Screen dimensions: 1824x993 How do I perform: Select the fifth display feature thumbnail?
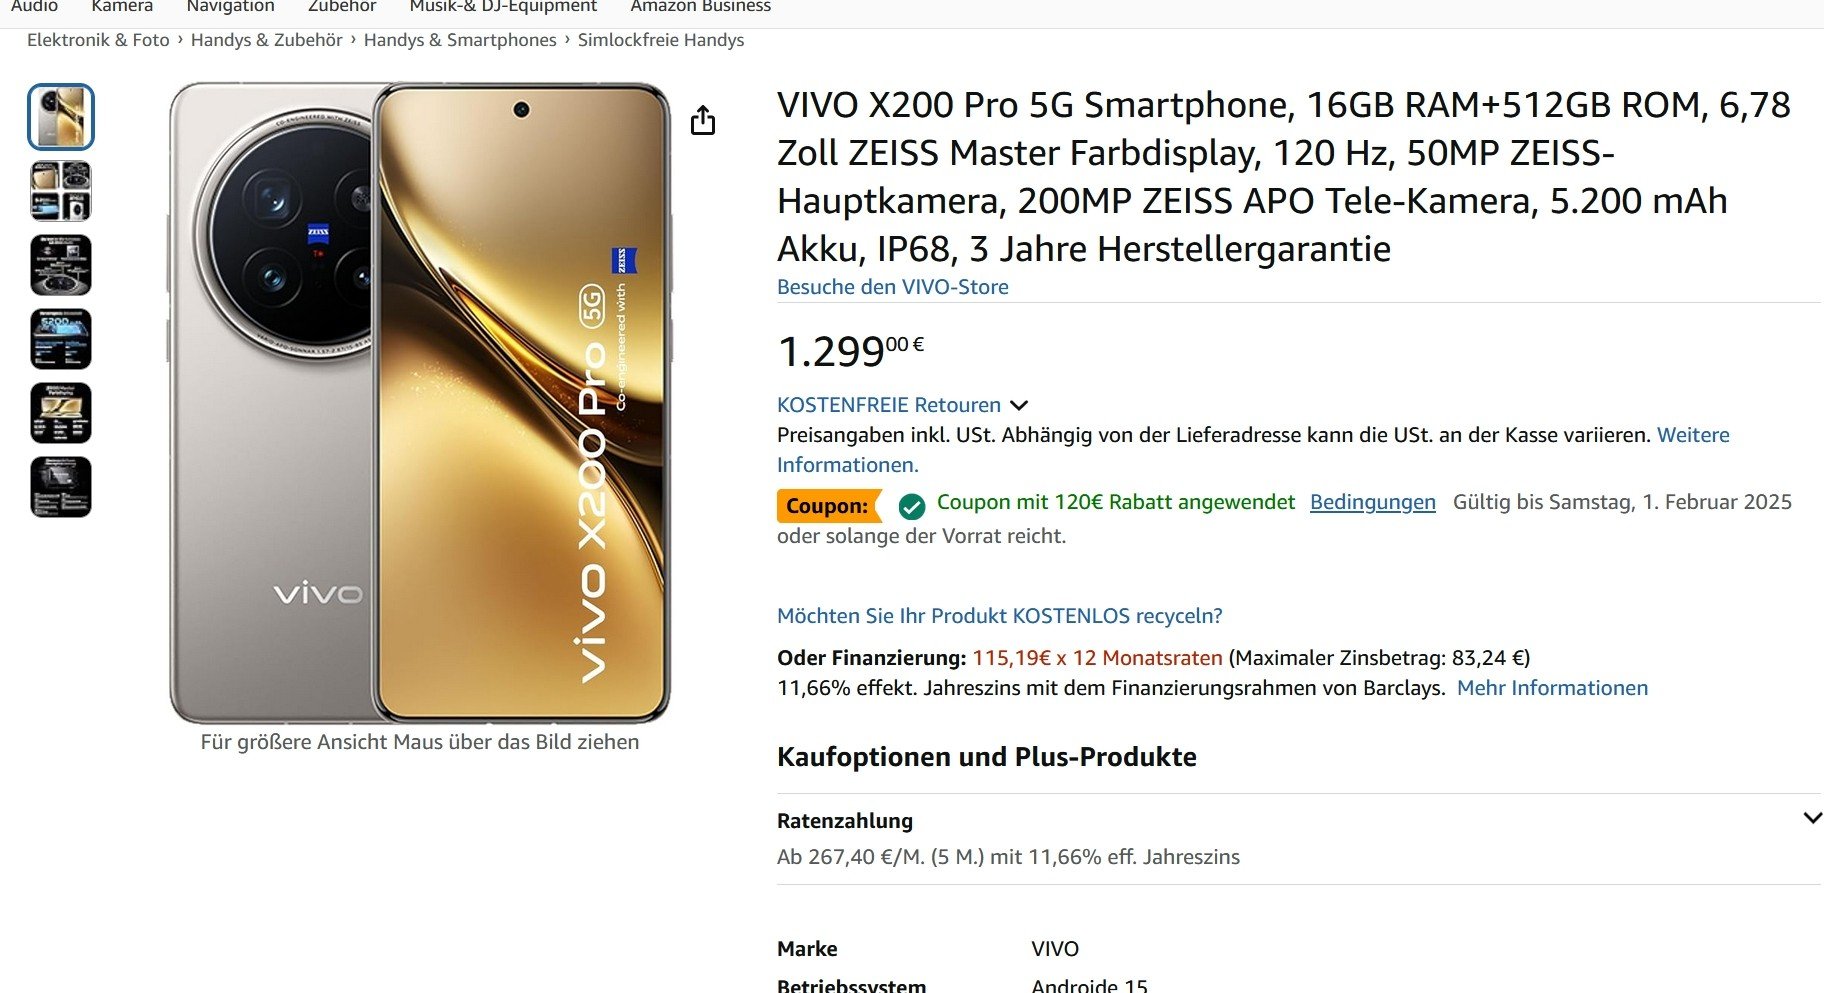(61, 413)
